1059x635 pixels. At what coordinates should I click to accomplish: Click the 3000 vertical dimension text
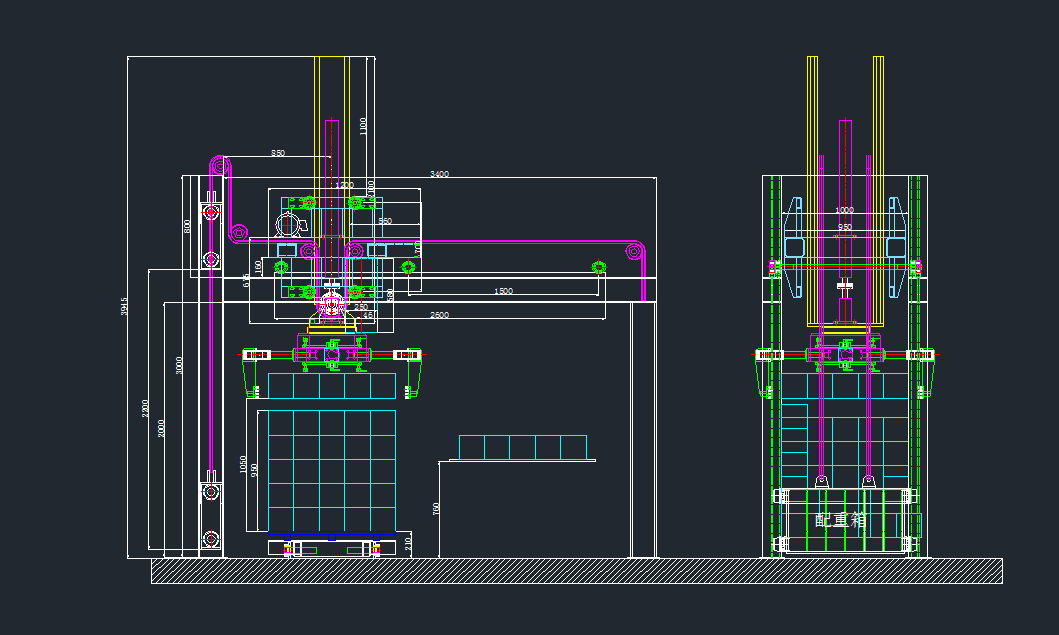point(179,365)
